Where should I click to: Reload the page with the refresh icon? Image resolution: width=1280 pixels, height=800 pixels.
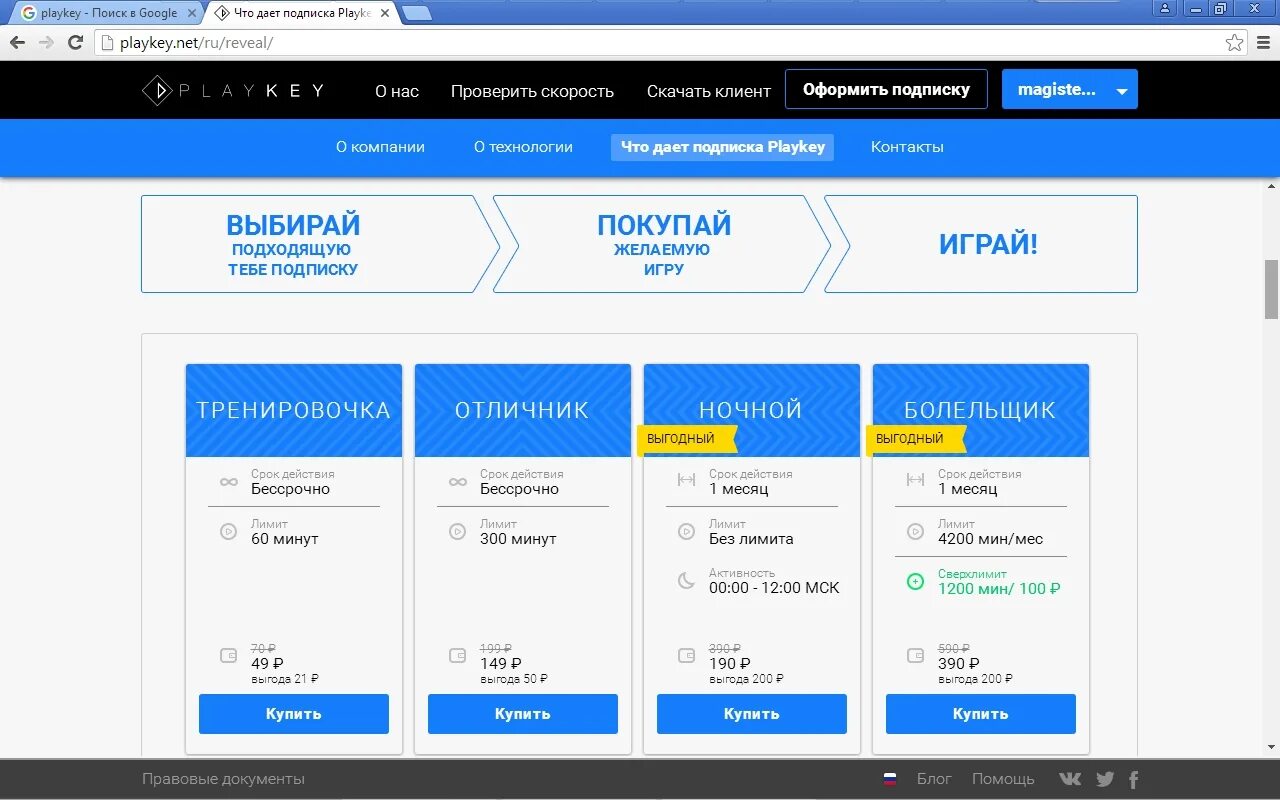[75, 42]
